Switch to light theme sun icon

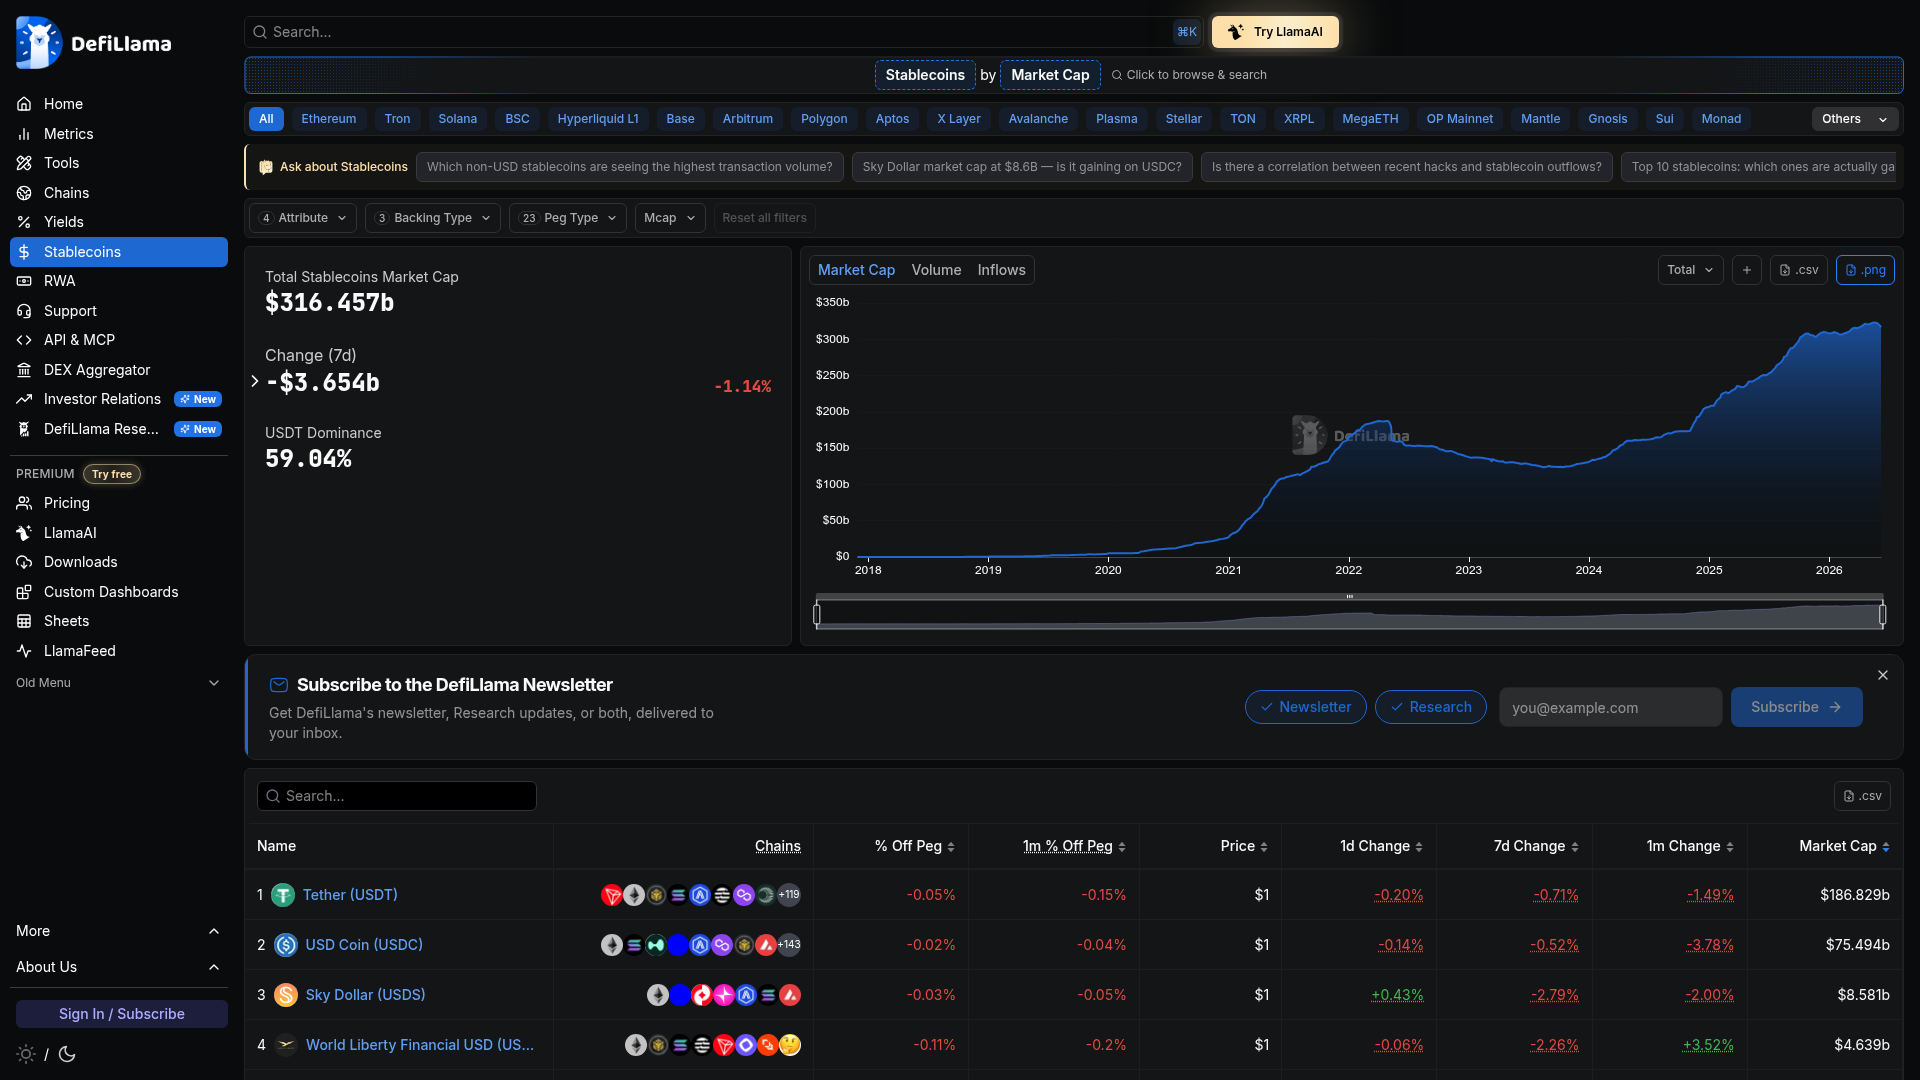[26, 1054]
